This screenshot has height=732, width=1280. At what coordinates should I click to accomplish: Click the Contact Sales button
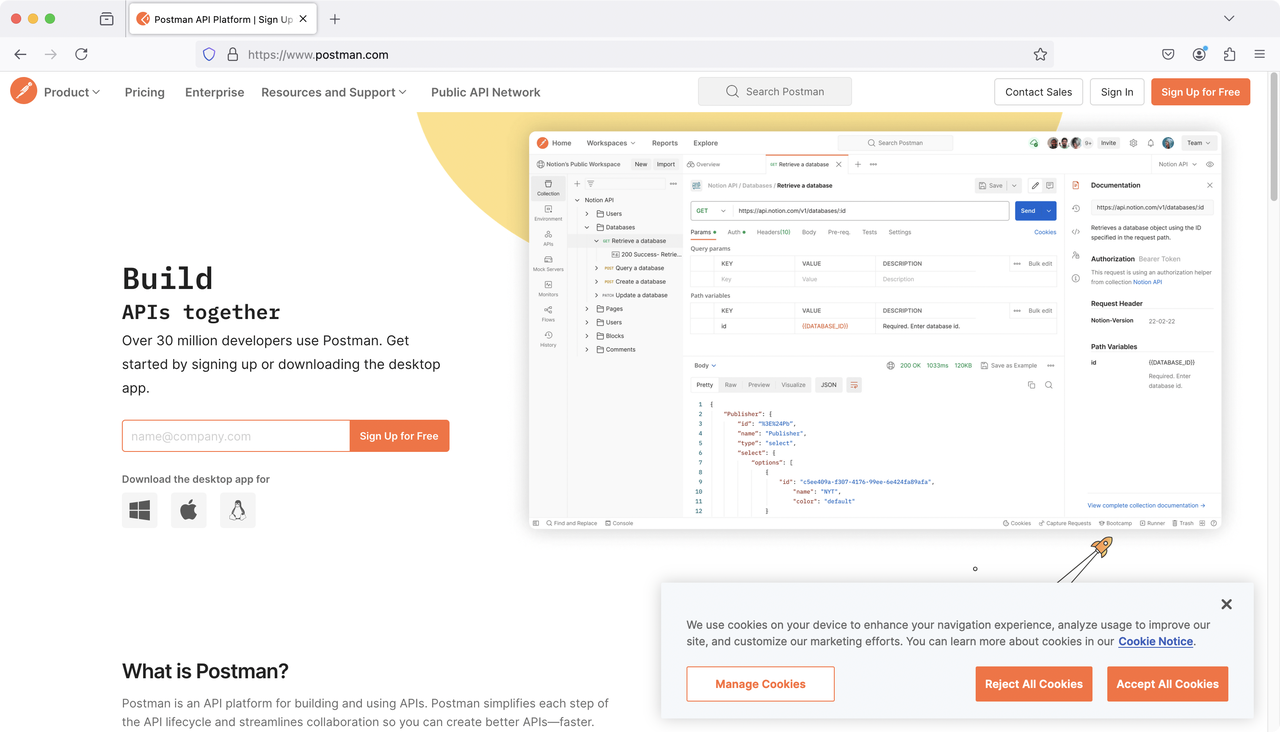click(1039, 92)
